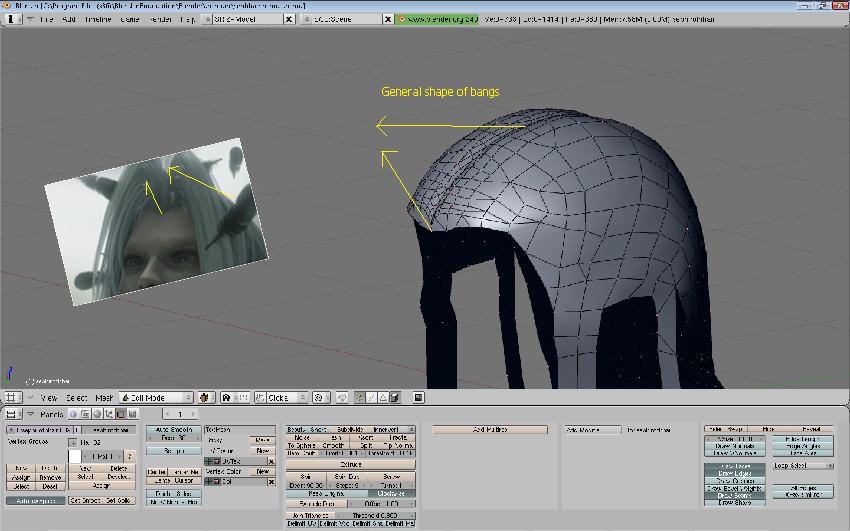Toggle Double Sided option
The width and height of the screenshot is (850, 531).
pos(174,494)
